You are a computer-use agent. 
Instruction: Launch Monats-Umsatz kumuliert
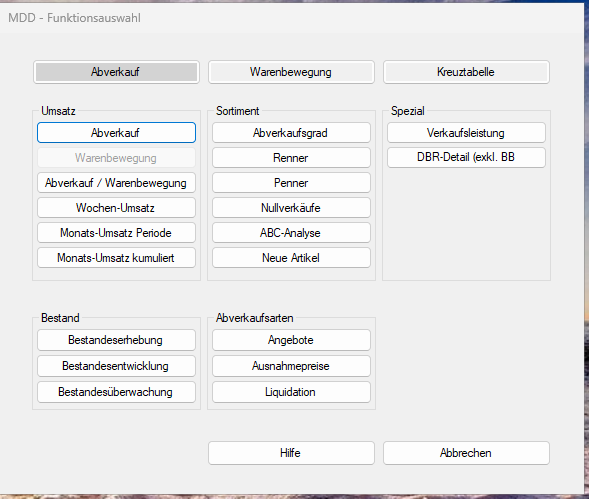tap(116, 258)
